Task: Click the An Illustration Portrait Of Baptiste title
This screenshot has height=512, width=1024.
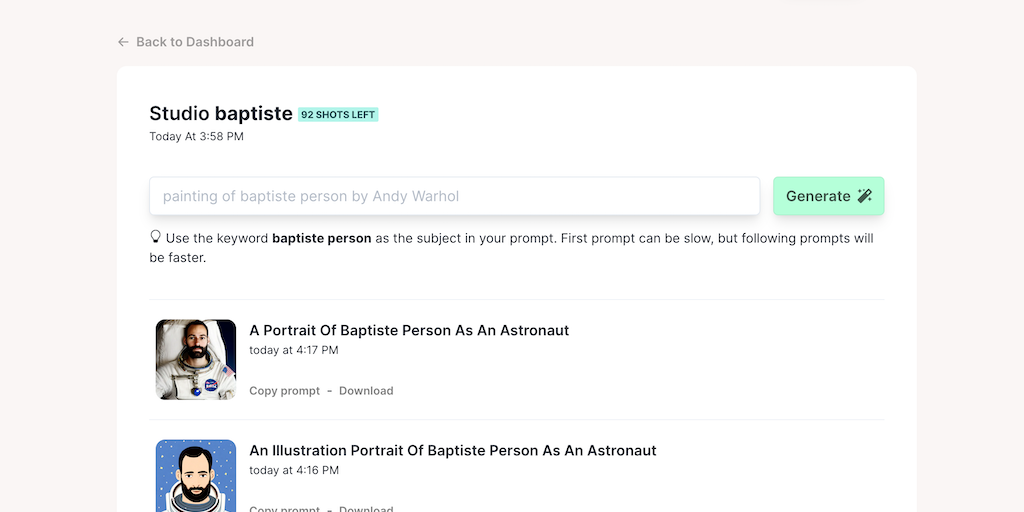Action: pyautogui.click(x=452, y=450)
